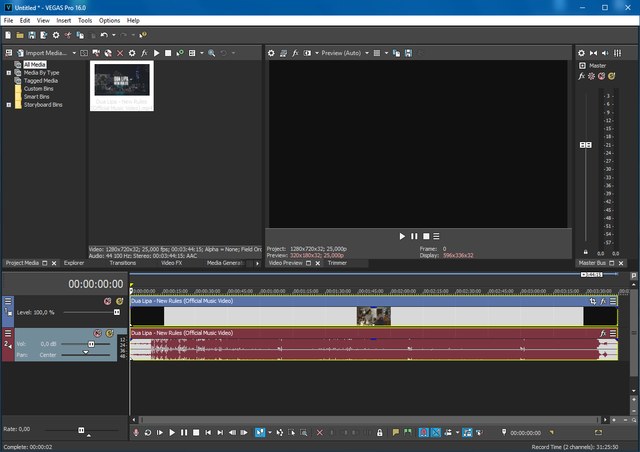Click the record microphone button in transport bar
This screenshot has height=452, width=640.
click(136, 432)
